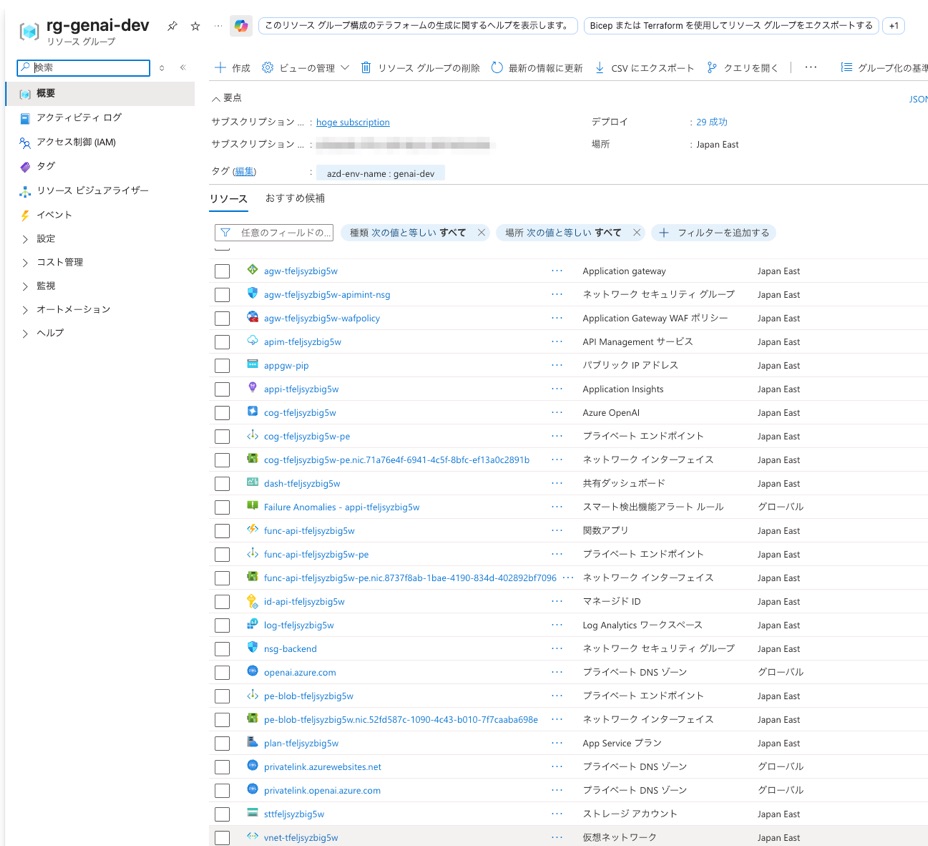The height and width of the screenshot is (846, 928).
Task: Click the API Management icon for apim-tfeljsyzbig5w
Action: [253, 341]
